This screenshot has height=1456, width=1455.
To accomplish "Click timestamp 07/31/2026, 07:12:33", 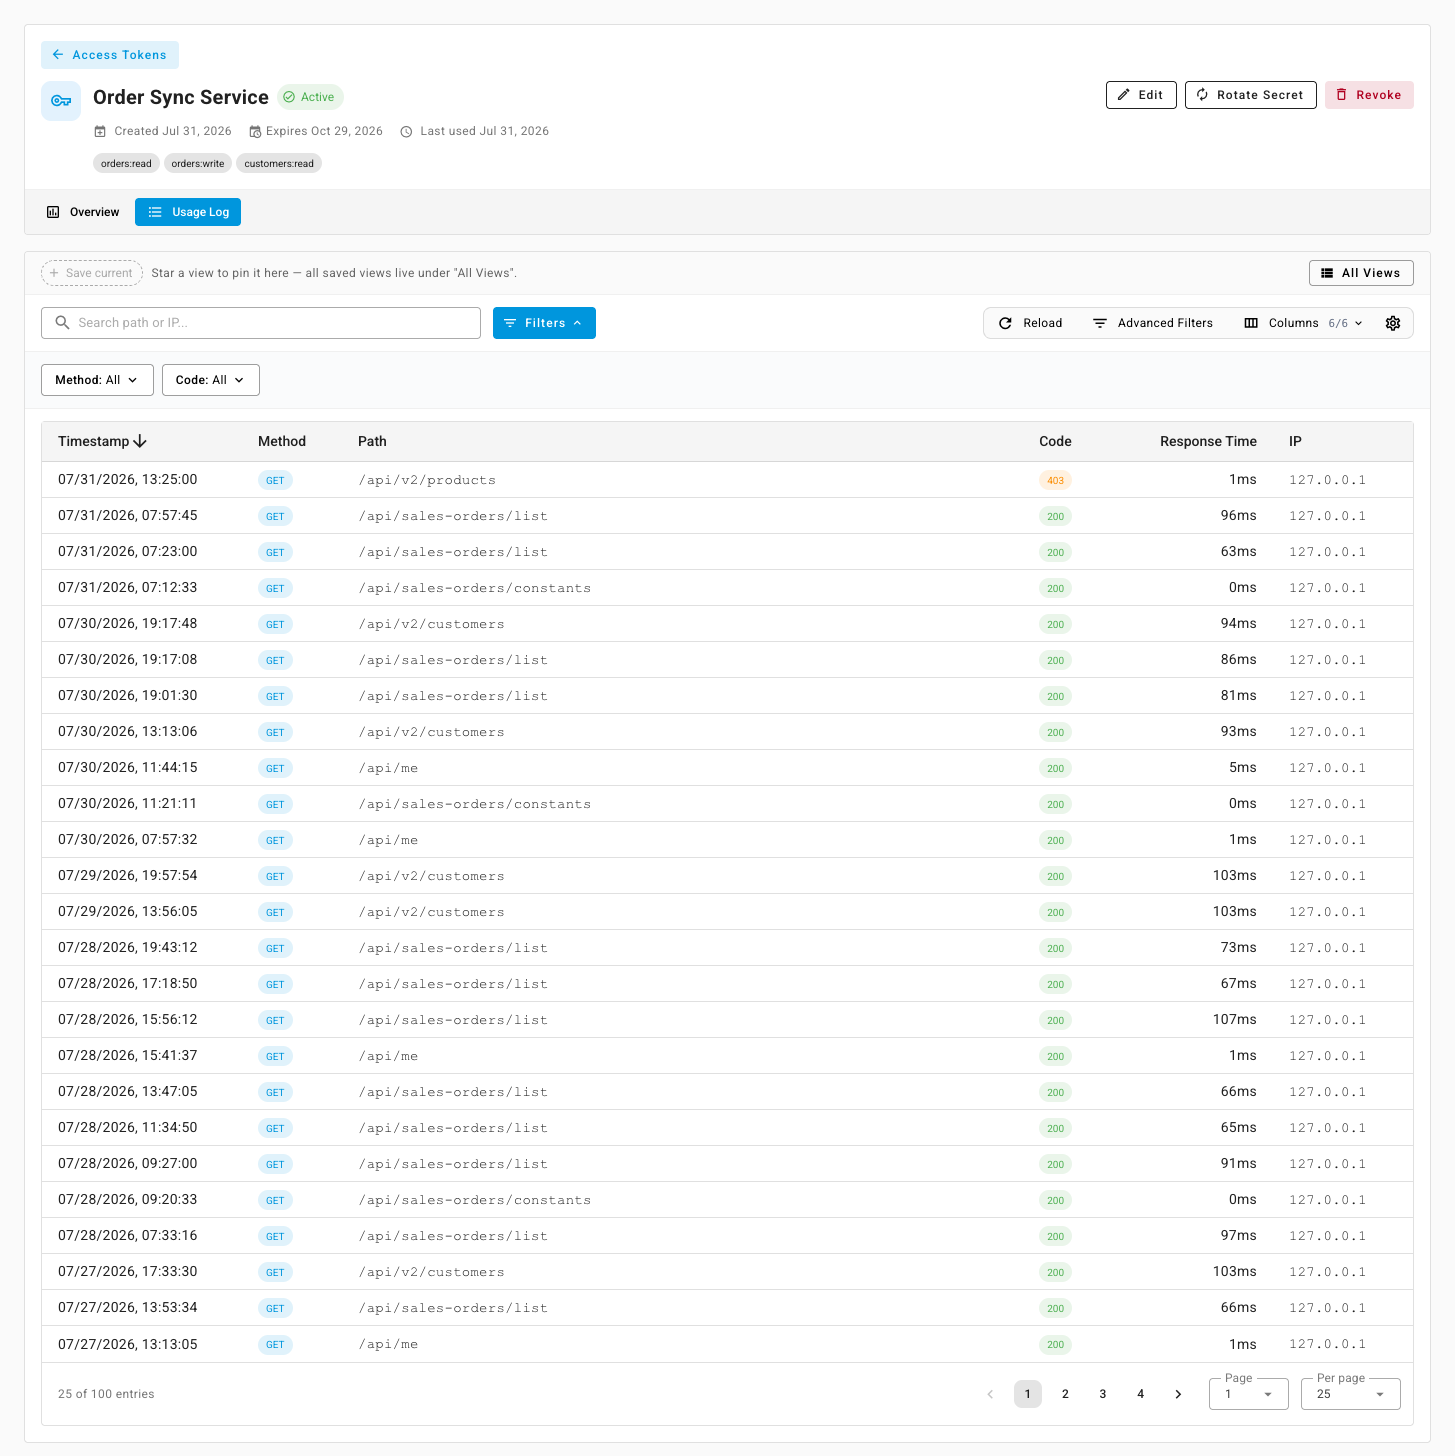I will [128, 588].
